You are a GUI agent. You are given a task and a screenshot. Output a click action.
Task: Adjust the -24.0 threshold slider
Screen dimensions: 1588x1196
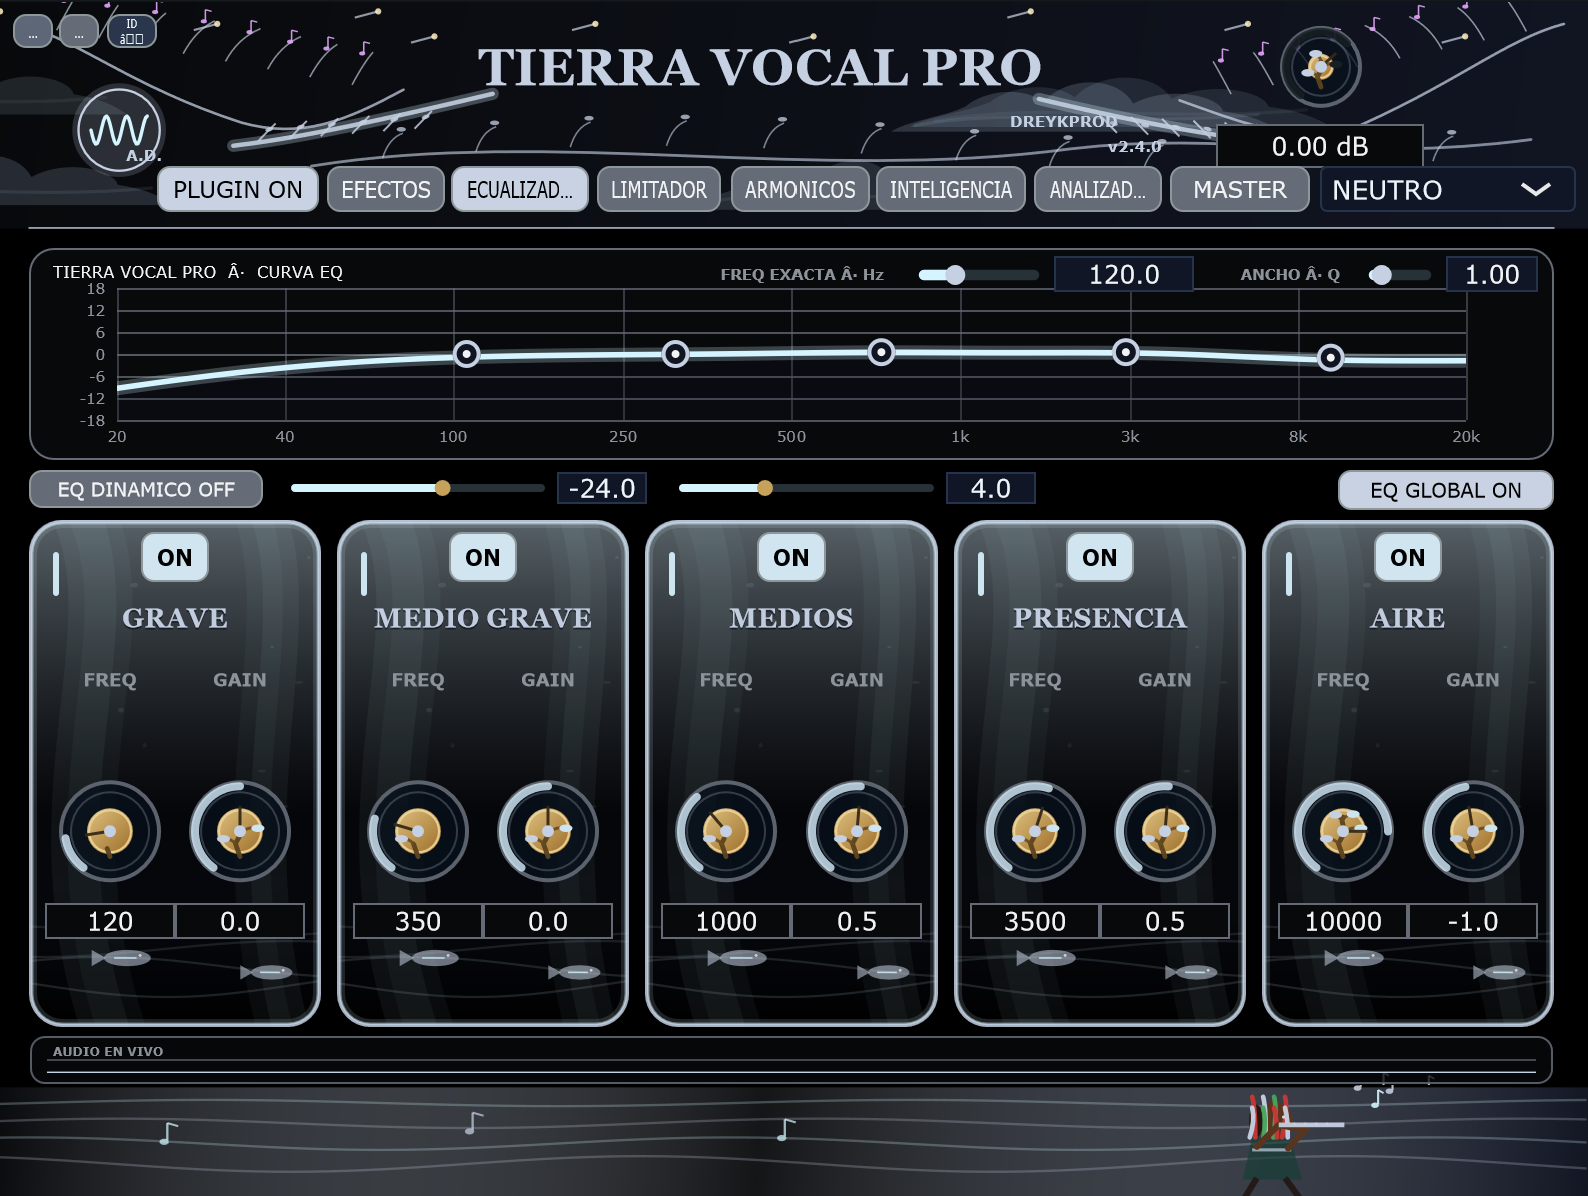[x=418, y=488]
